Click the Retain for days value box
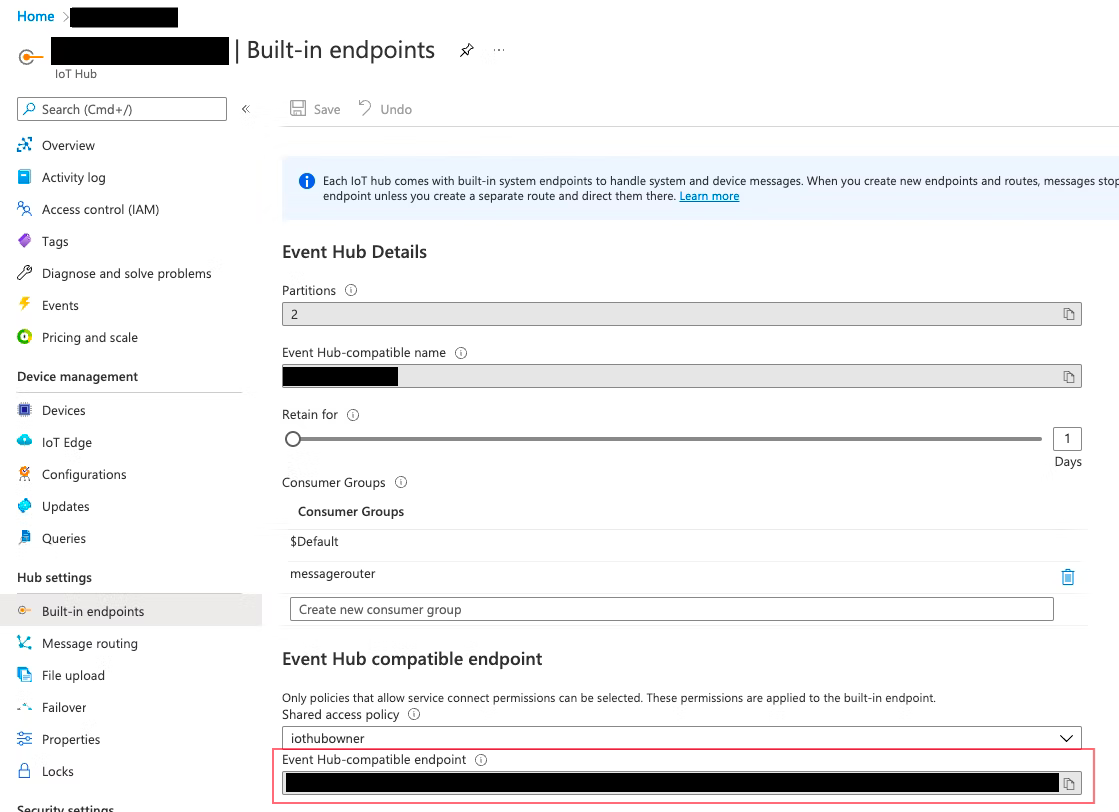The height and width of the screenshot is (812, 1119). (1067, 439)
